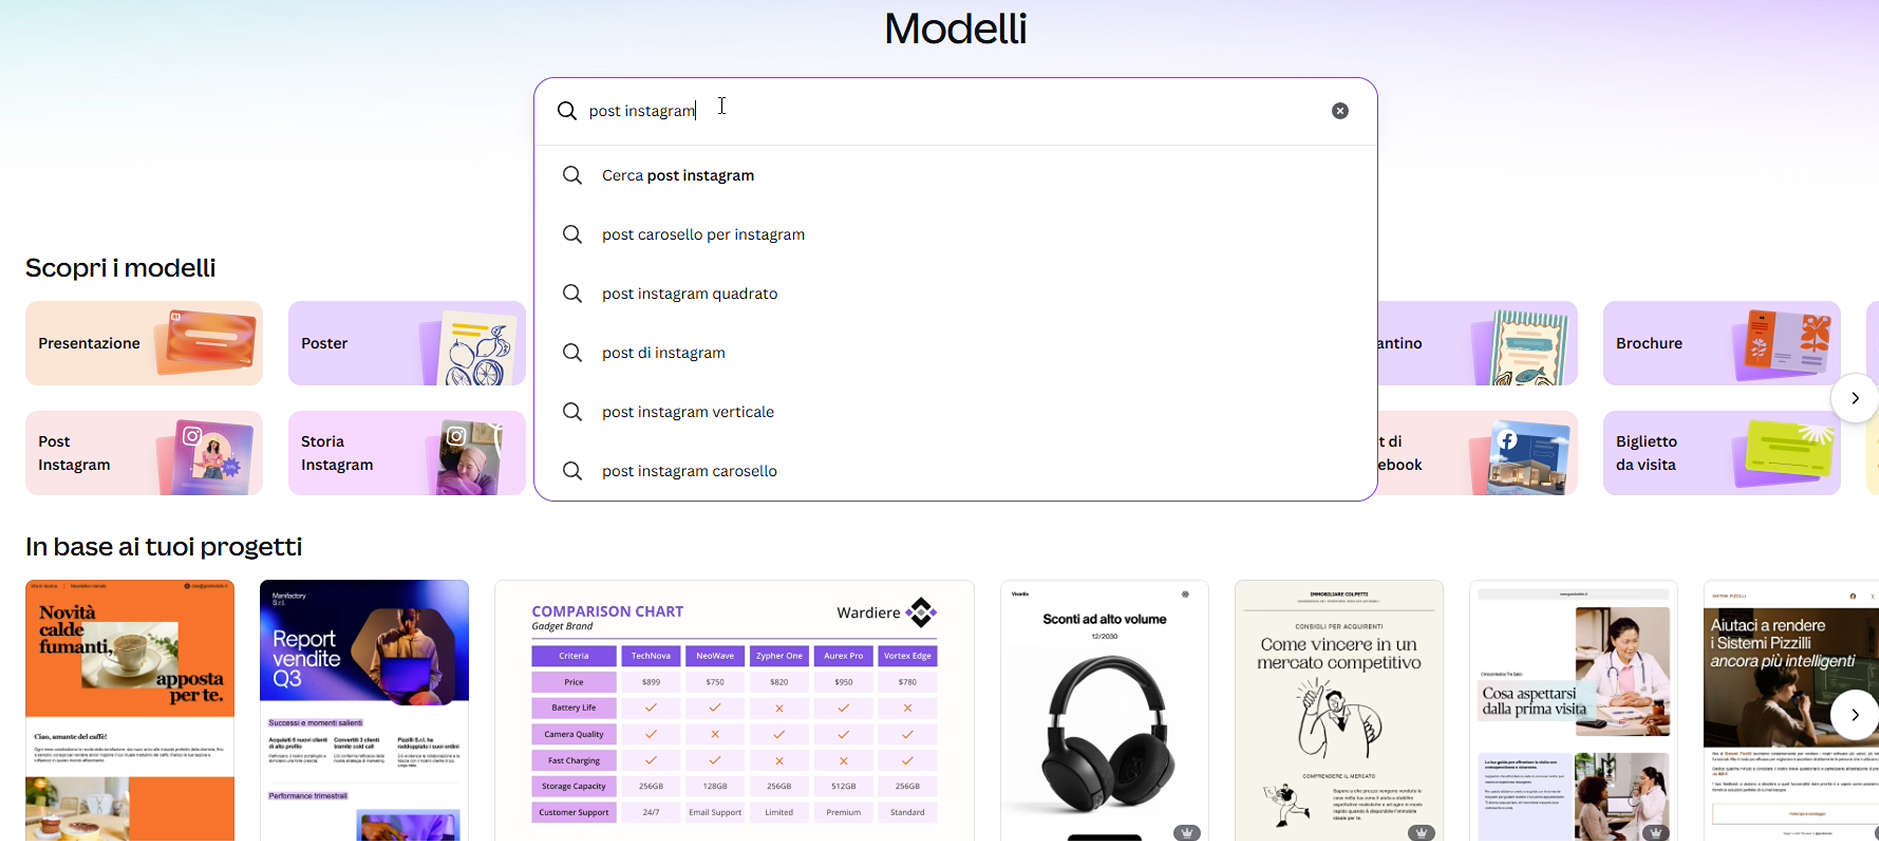Choose suggestion 'post carosello per instagram'
This screenshot has width=1879, height=841.
pyautogui.click(x=955, y=234)
